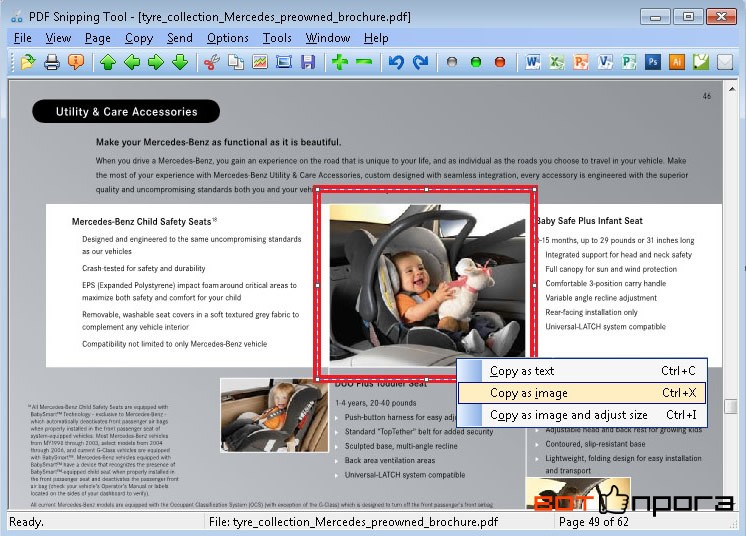This screenshot has height=536, width=746.
Task: Choose Copy as text in context menu
Action: (x=582, y=371)
